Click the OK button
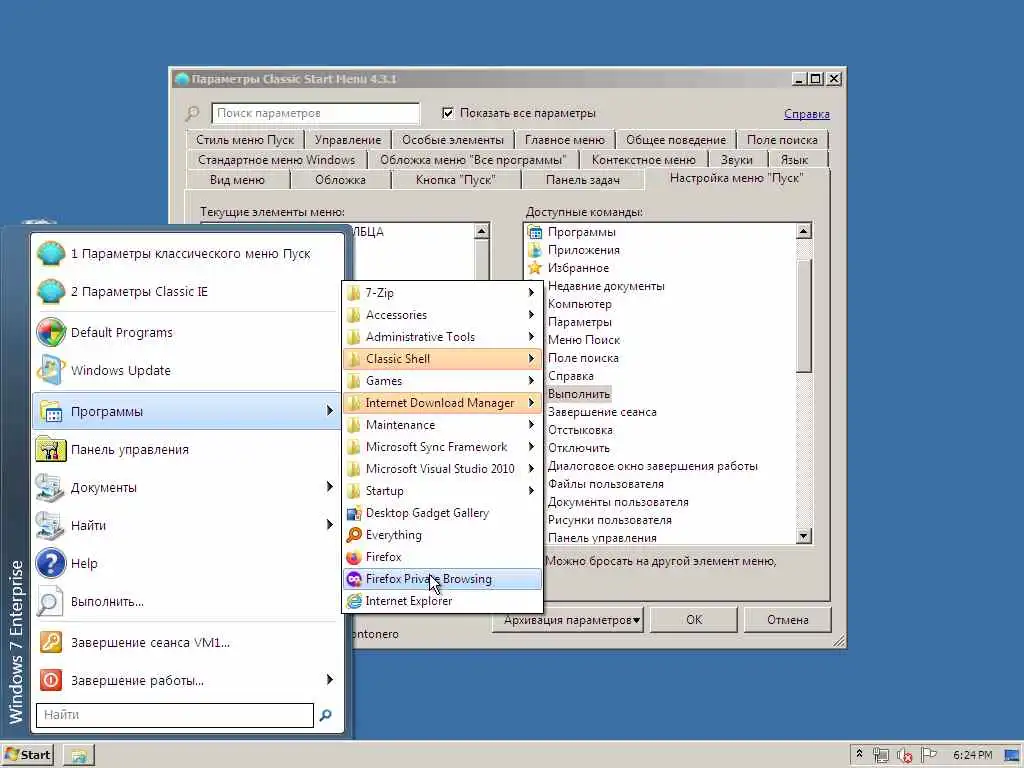 [x=694, y=620]
